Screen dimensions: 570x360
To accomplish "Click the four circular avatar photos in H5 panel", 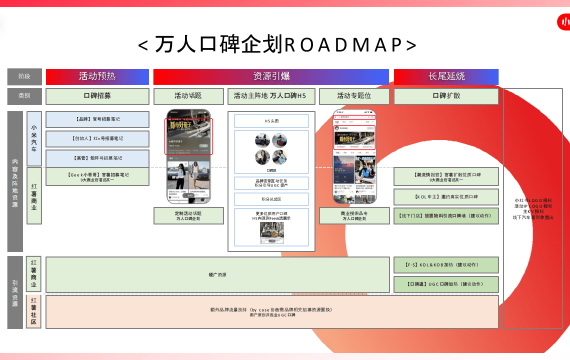I will 271,149.
